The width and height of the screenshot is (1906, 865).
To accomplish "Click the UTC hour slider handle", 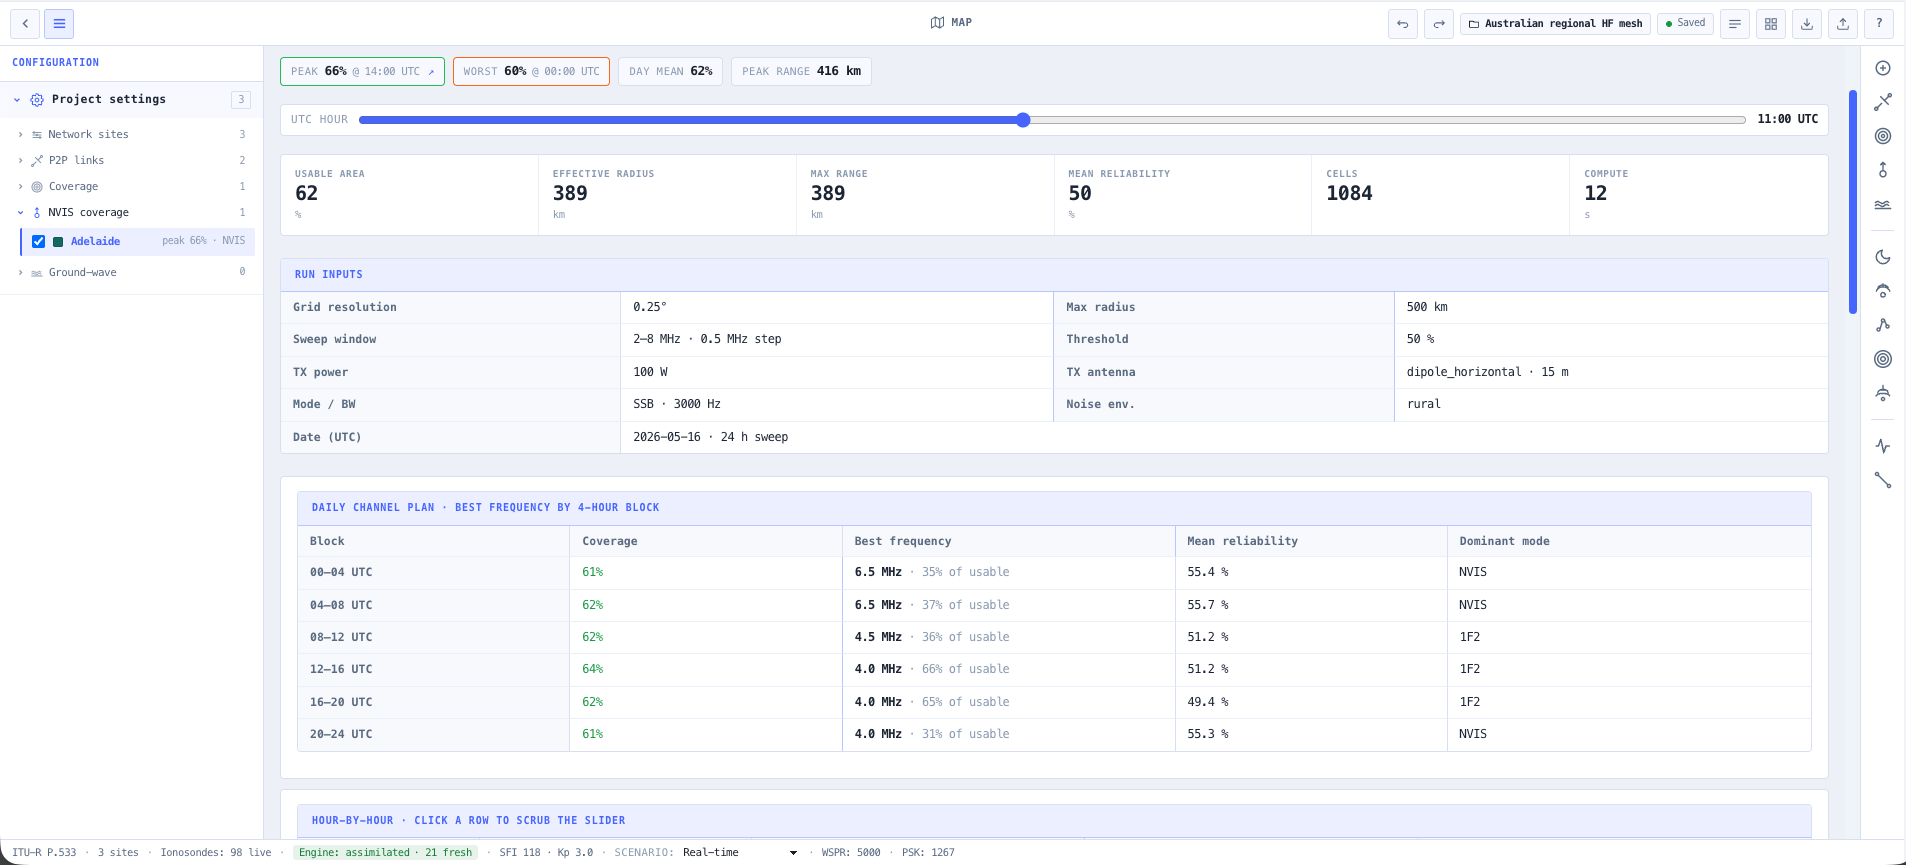I will 1023,120.
